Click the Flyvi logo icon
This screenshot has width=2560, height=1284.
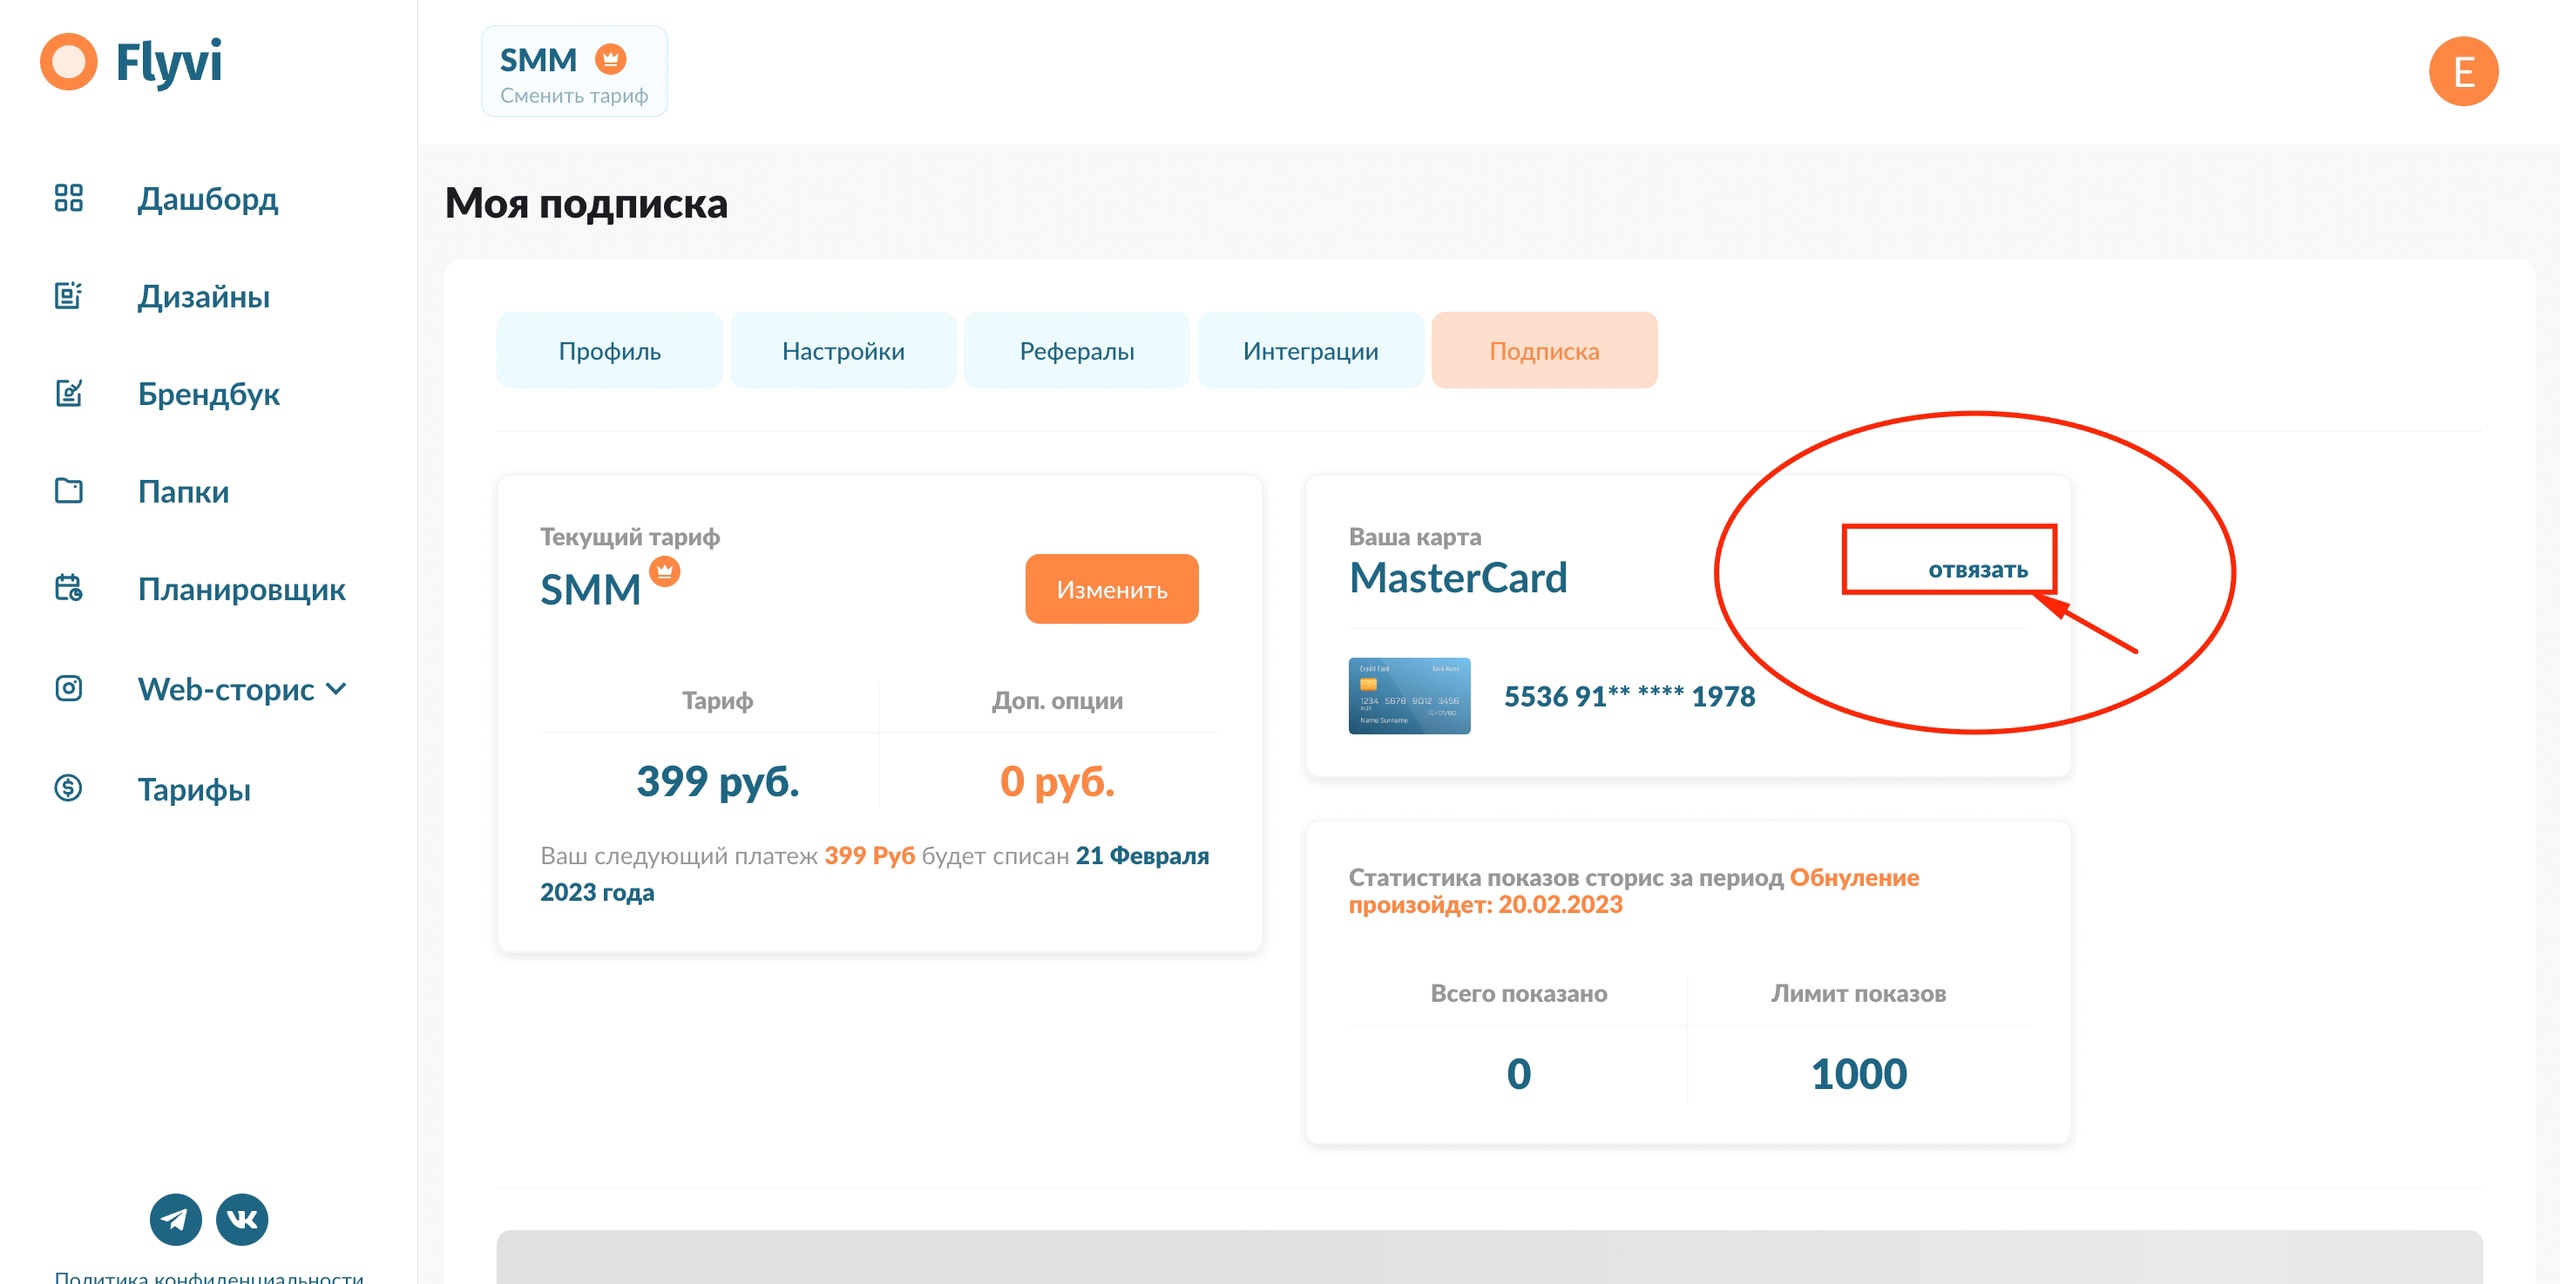(68, 62)
